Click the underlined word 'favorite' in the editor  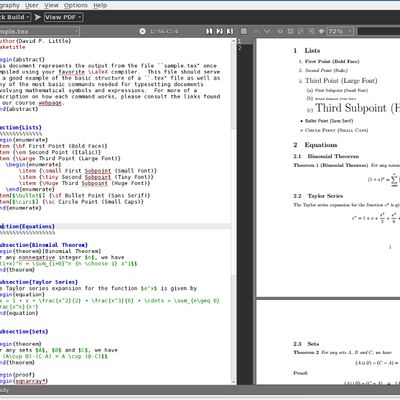tap(72, 72)
